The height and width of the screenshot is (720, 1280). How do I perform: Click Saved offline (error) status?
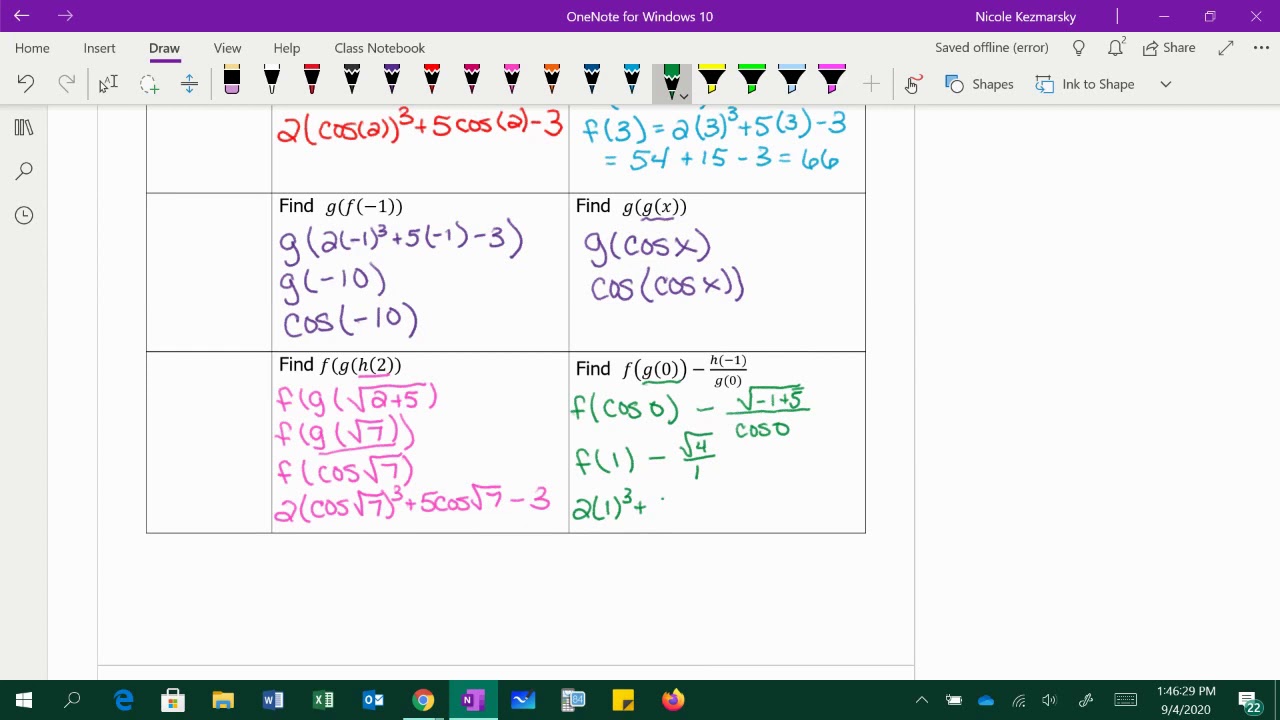(992, 48)
